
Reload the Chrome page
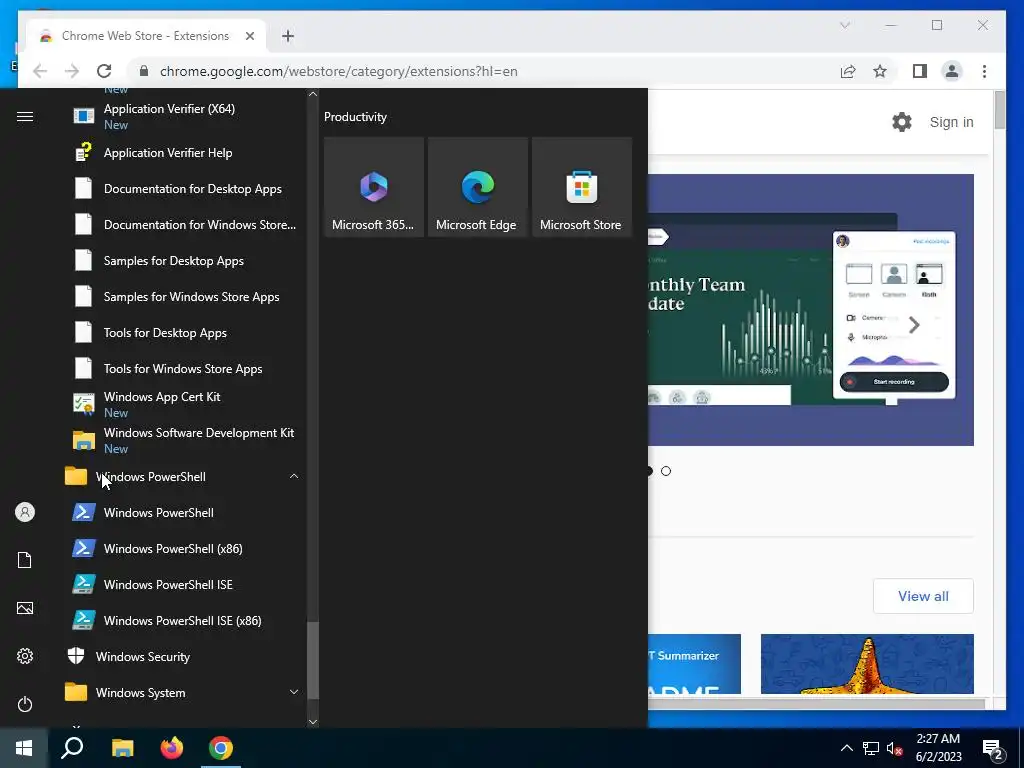tap(104, 71)
